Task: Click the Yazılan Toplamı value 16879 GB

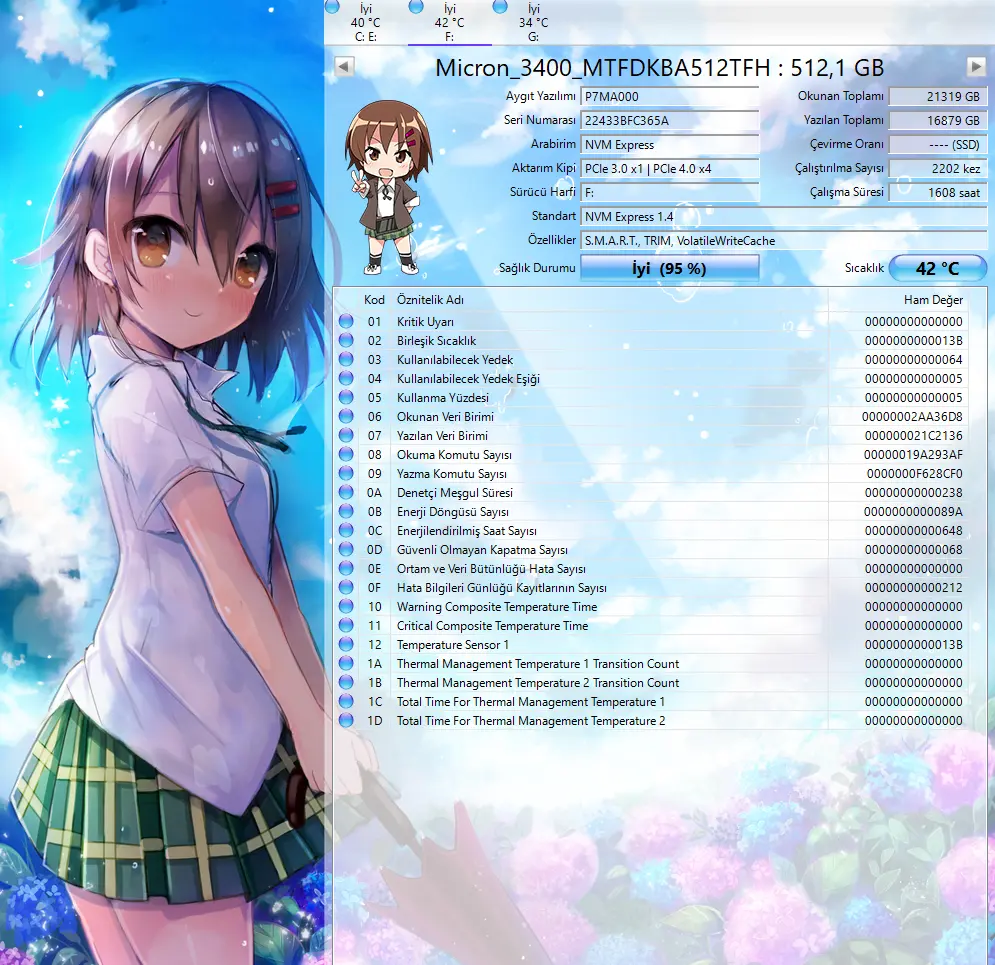Action: point(937,121)
